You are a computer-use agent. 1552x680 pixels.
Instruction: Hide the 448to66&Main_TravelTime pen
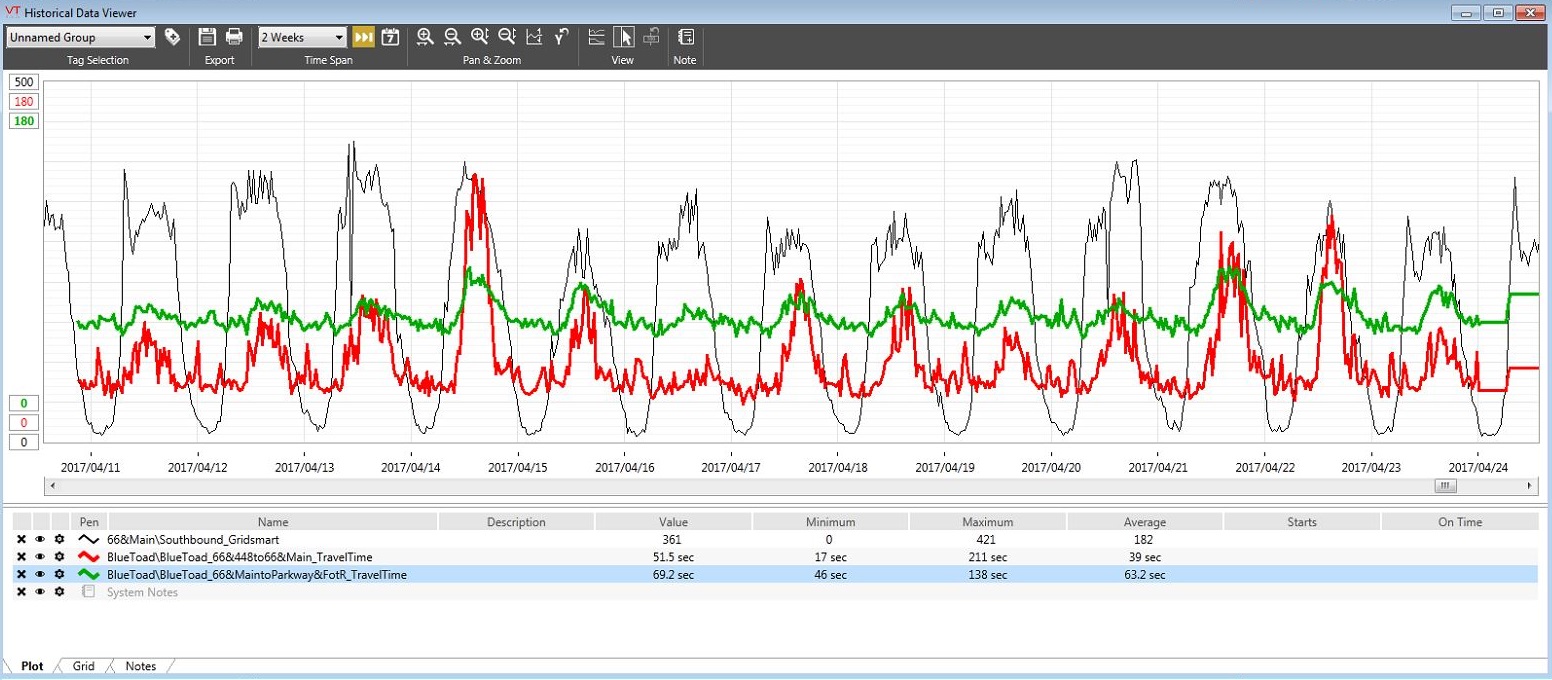coord(40,557)
